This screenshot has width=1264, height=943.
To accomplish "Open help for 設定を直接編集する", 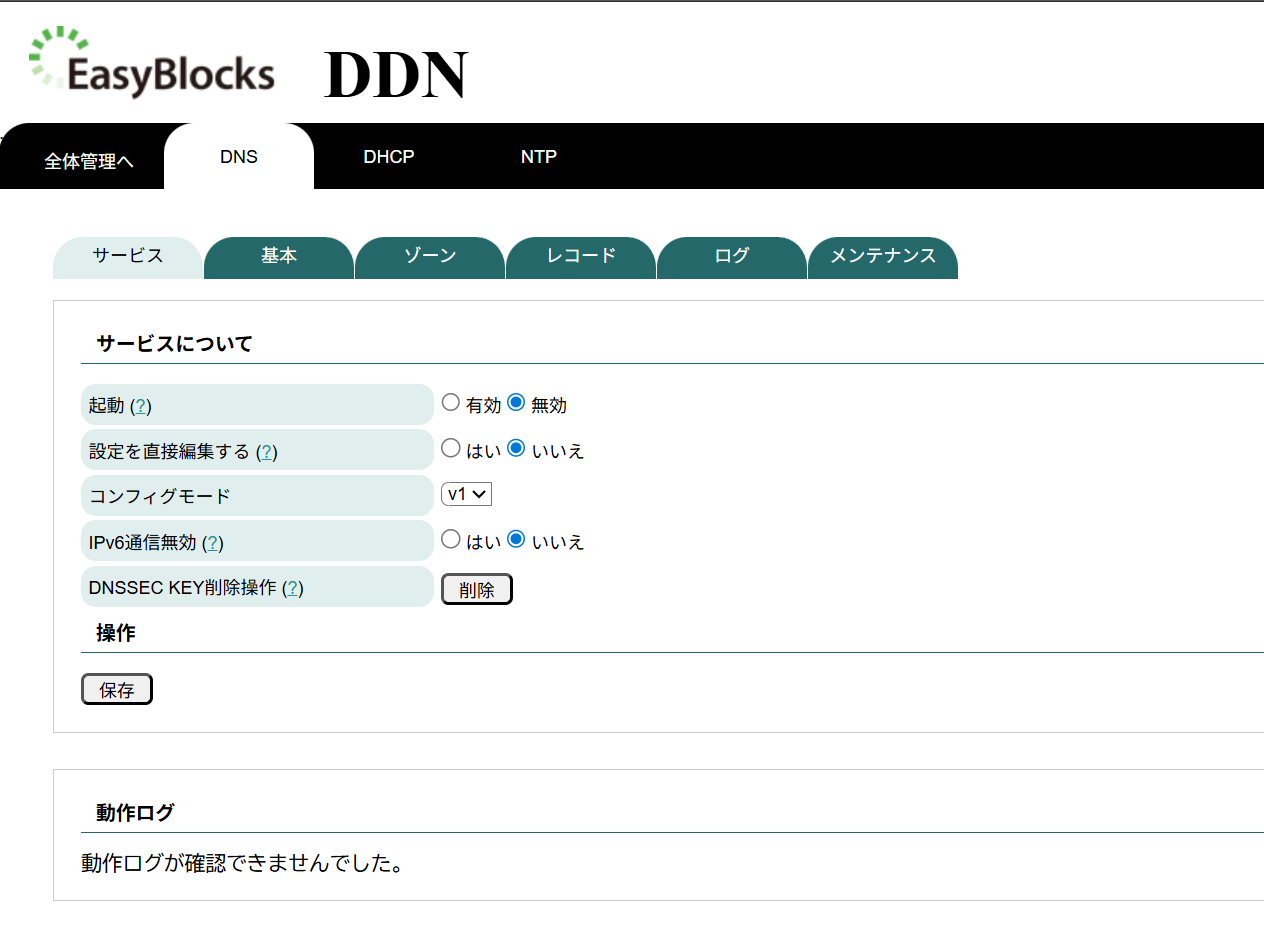I will tap(267, 451).
